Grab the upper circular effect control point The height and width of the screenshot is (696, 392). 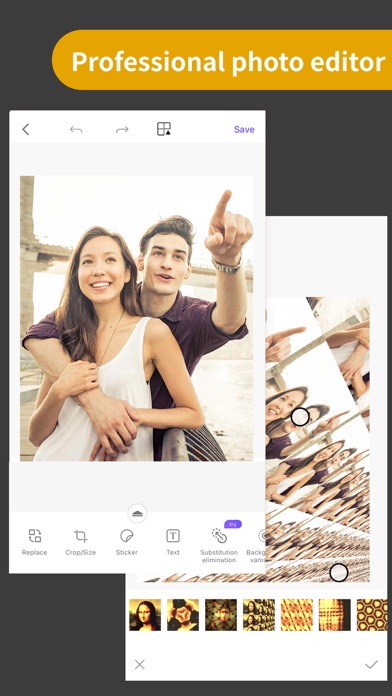[x=300, y=417]
